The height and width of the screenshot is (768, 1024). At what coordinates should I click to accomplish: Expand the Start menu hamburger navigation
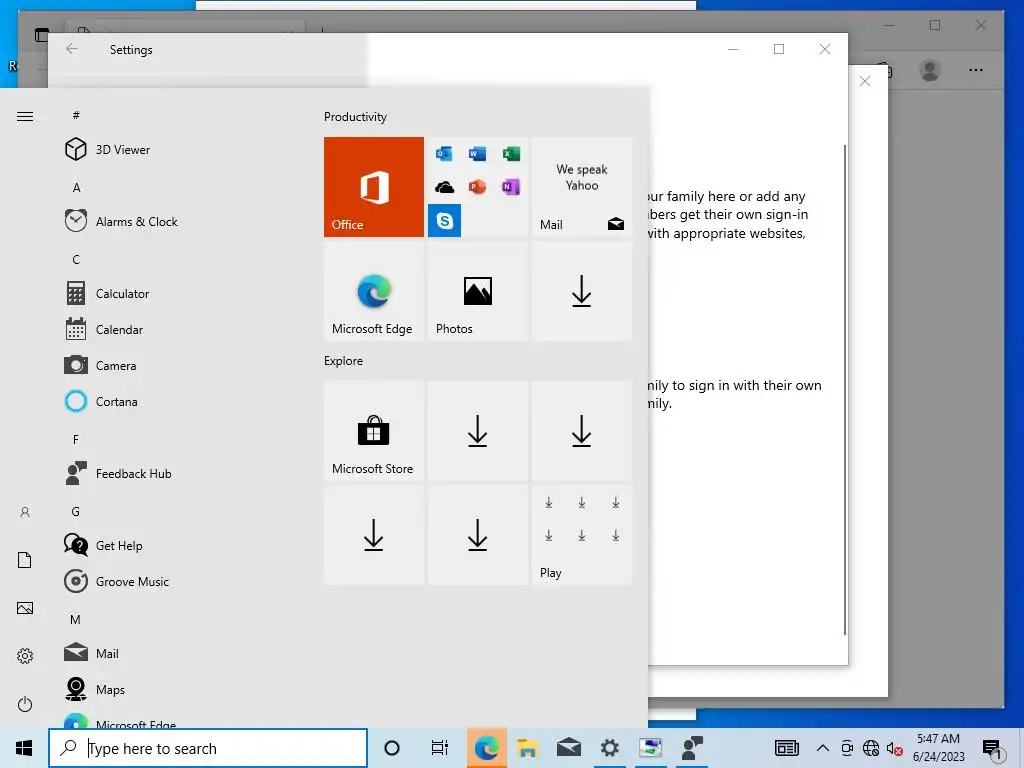25,116
